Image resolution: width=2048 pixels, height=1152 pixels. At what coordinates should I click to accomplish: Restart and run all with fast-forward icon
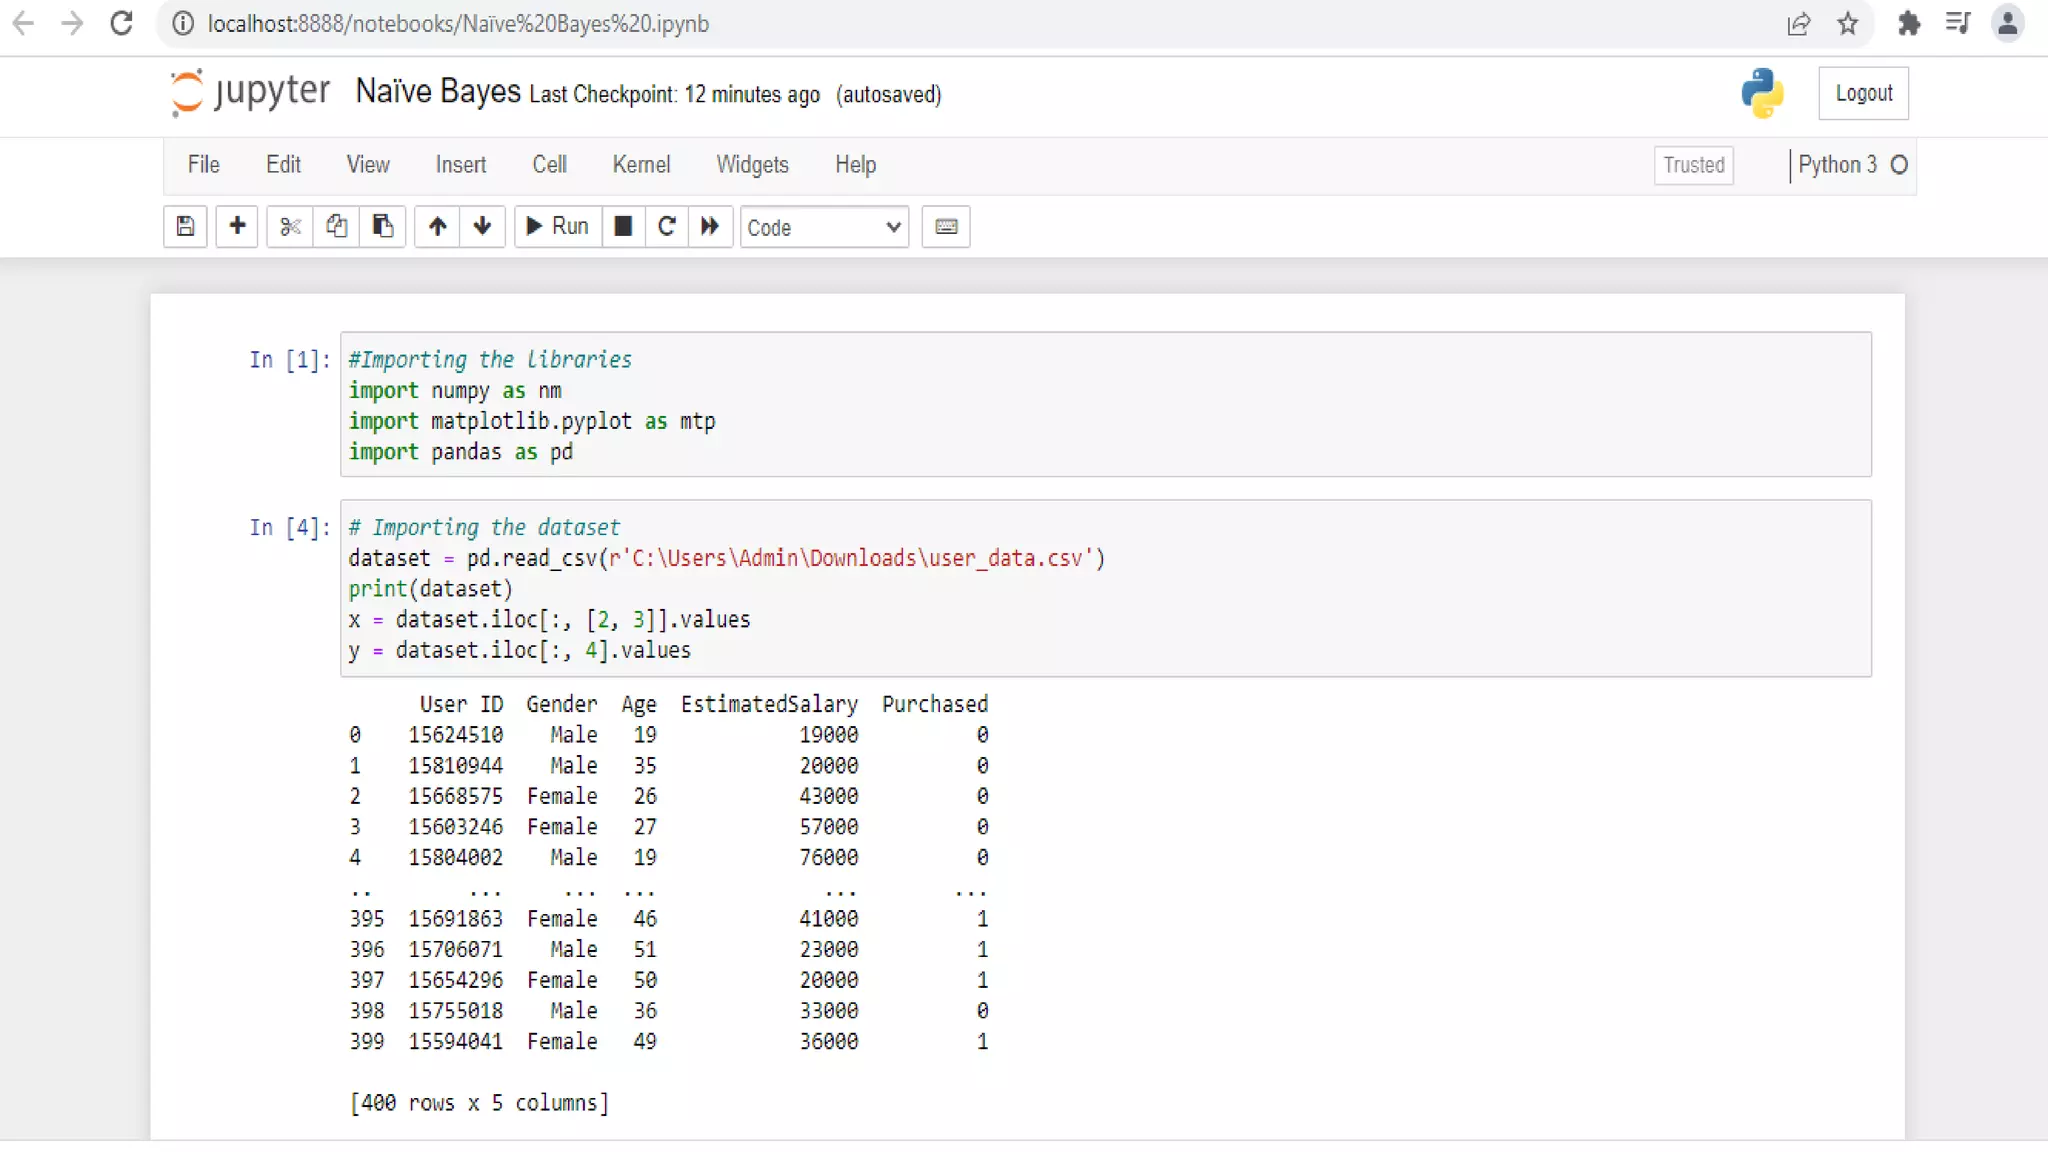pyautogui.click(x=710, y=226)
